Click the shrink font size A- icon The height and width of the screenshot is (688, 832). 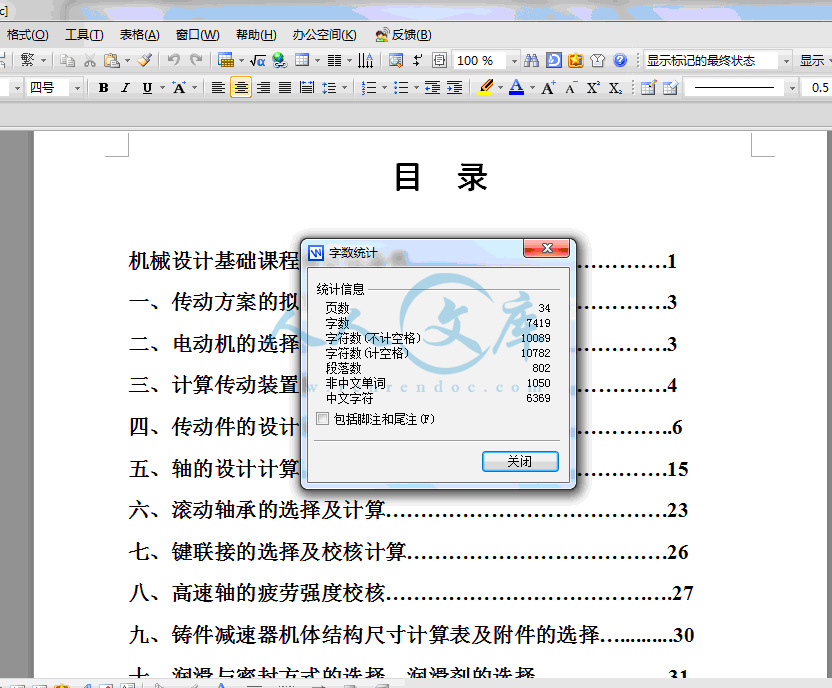[x=571, y=88]
